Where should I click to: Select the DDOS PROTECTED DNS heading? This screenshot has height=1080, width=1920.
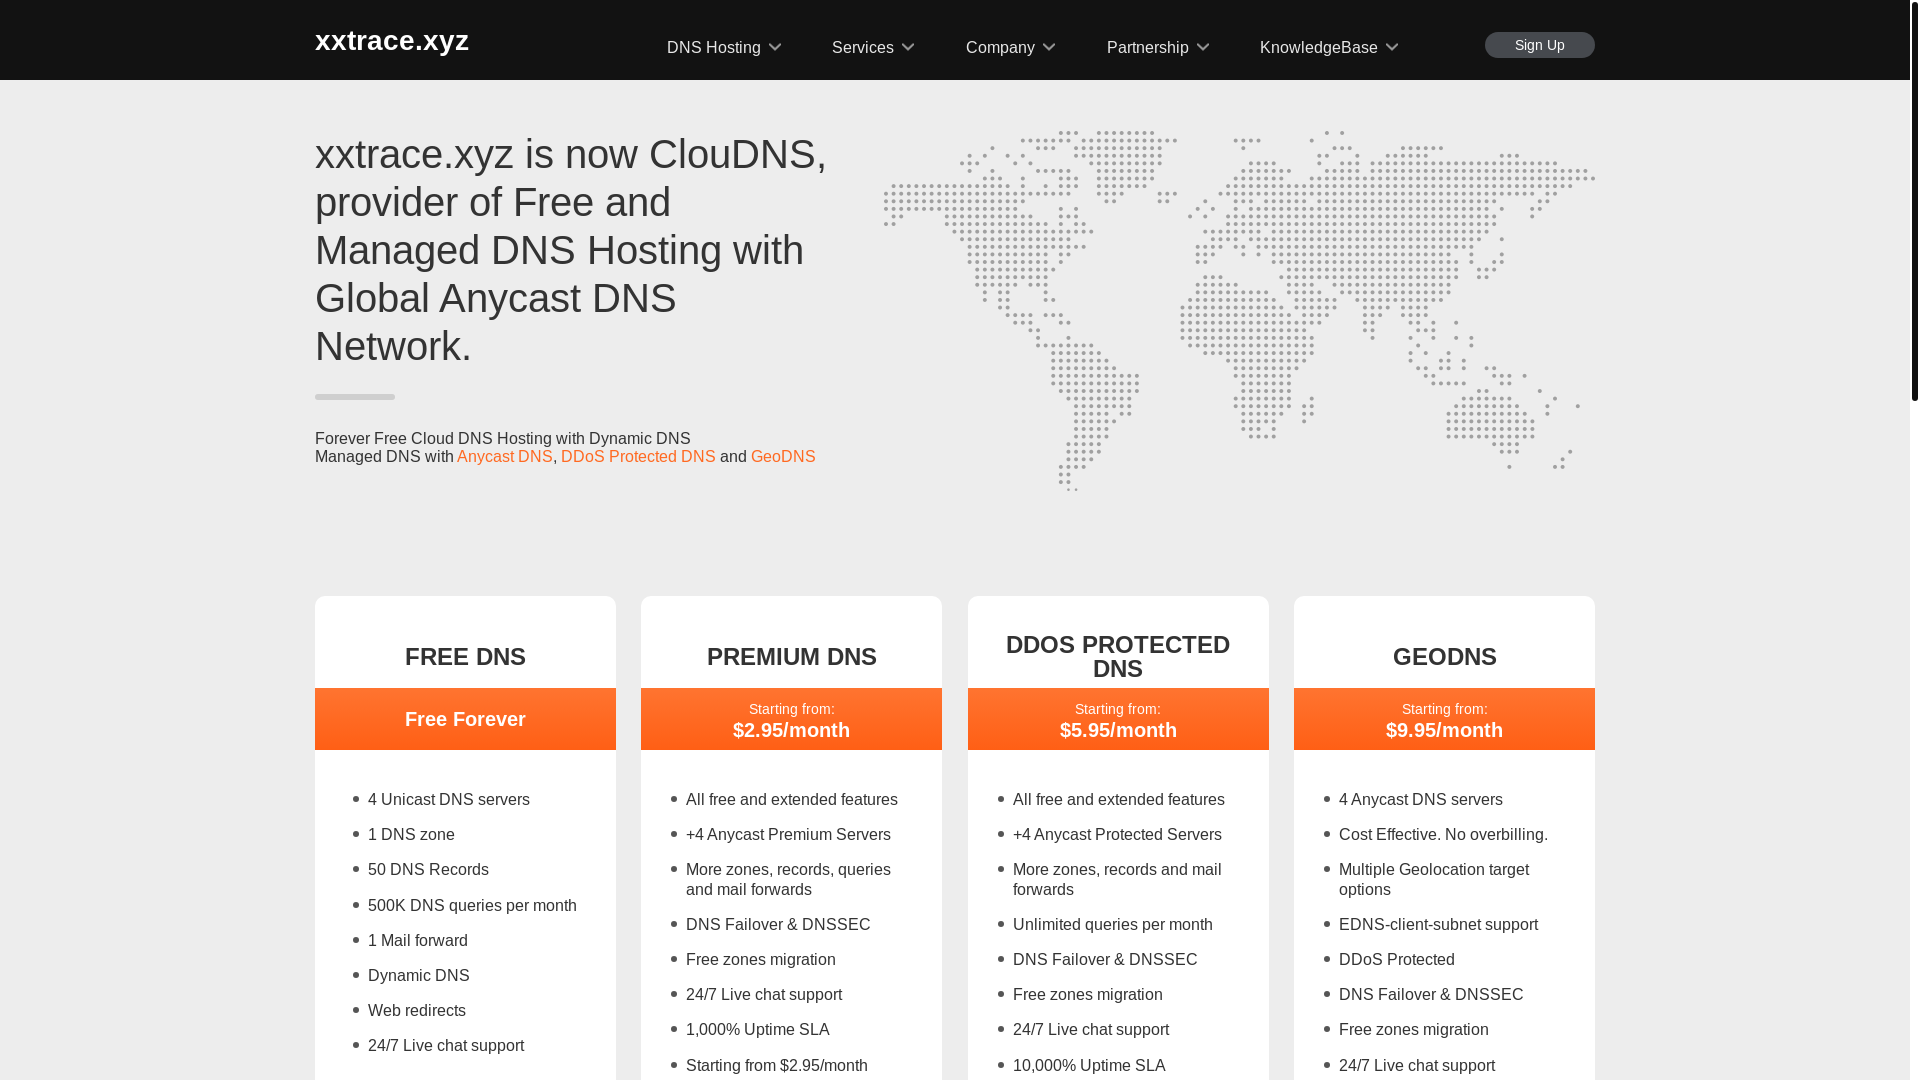tap(1118, 657)
